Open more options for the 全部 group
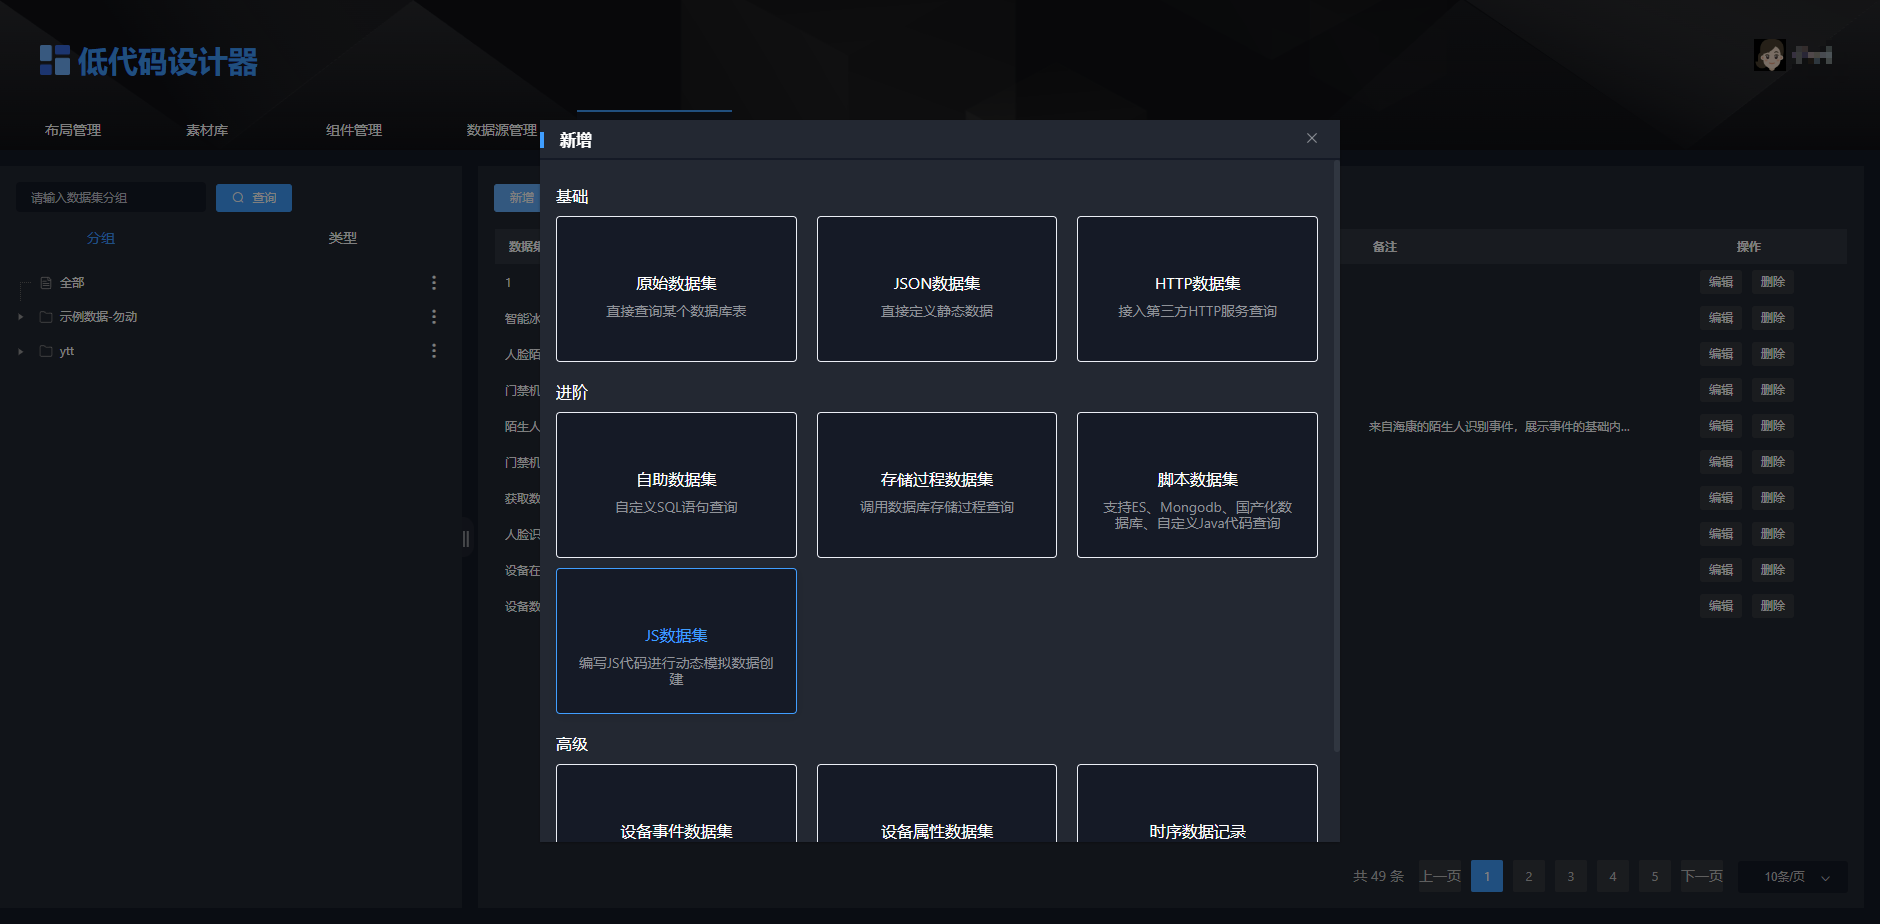The image size is (1880, 924). pyautogui.click(x=434, y=283)
